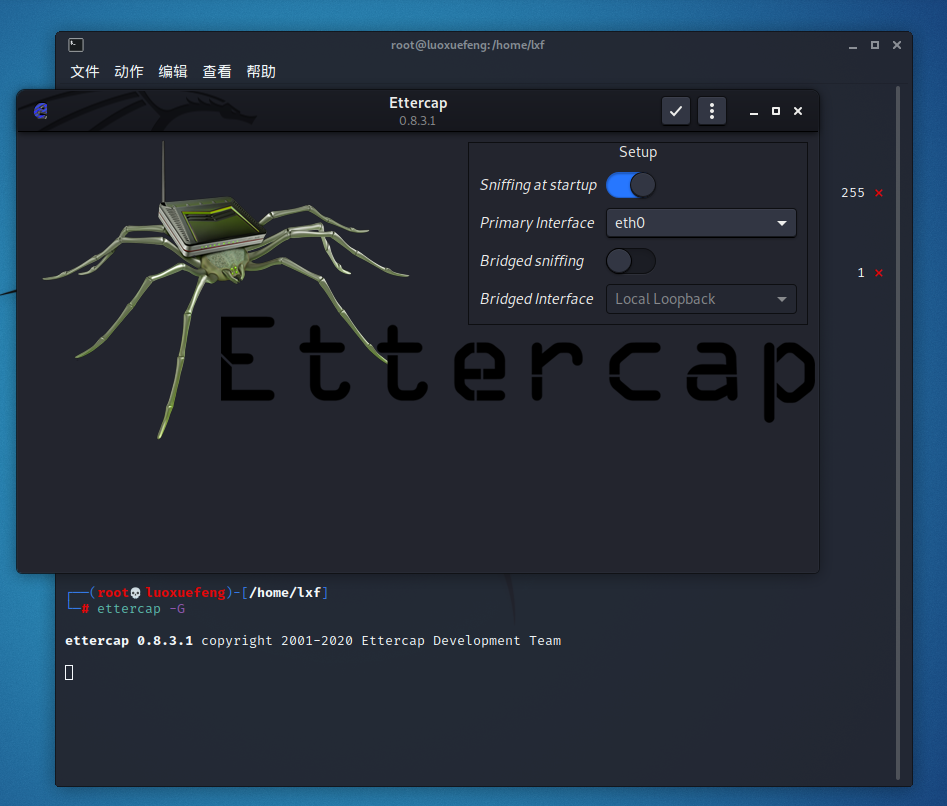The width and height of the screenshot is (947, 806).
Task: Close the terminal window
Action: coord(897,45)
